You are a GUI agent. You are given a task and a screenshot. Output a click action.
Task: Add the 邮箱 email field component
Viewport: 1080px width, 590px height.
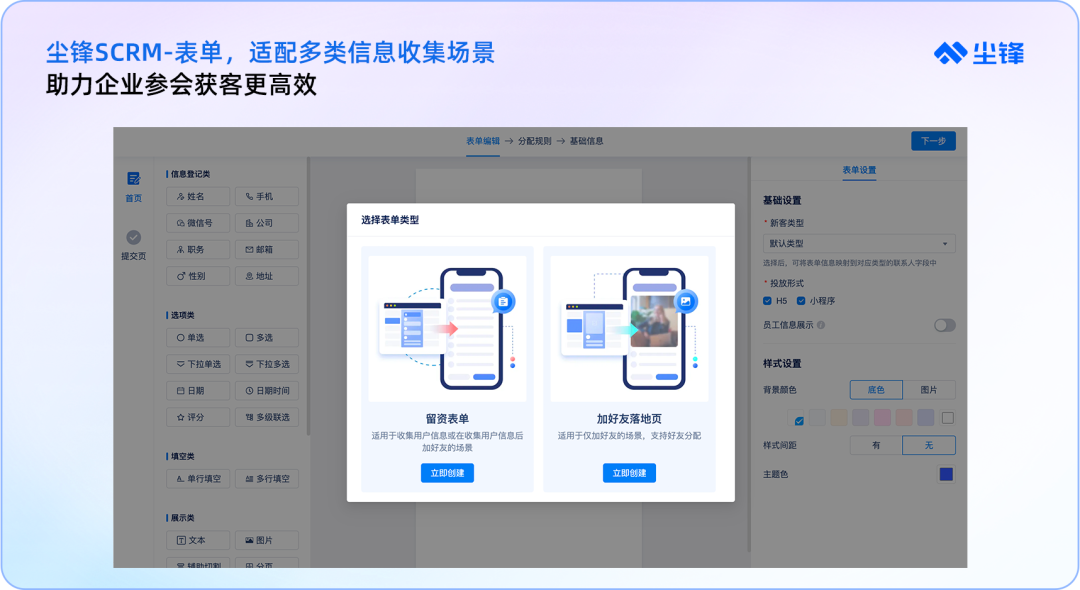coord(267,249)
